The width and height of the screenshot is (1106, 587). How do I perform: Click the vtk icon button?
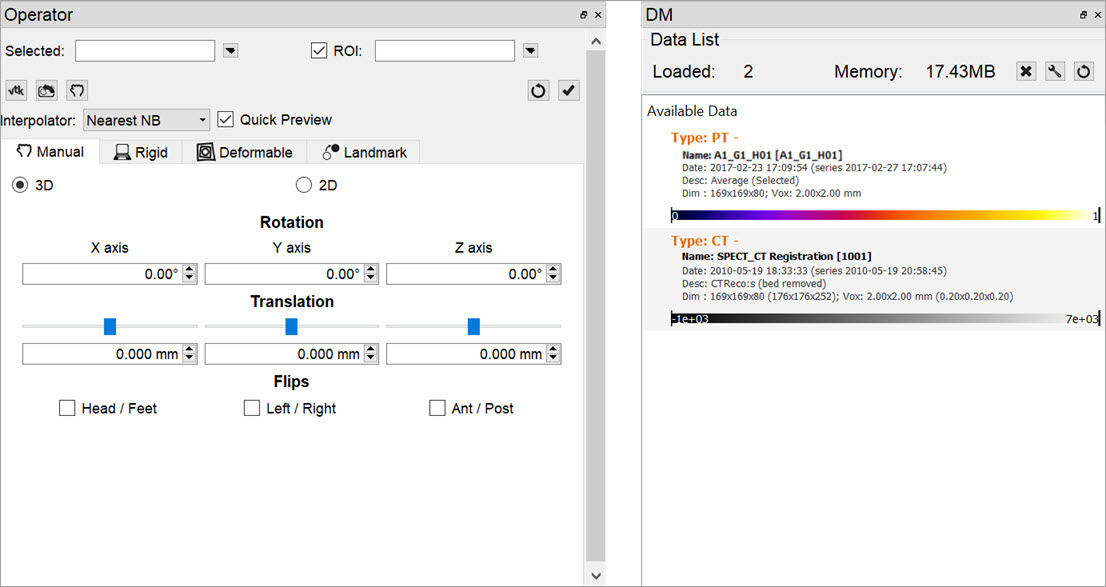point(16,90)
